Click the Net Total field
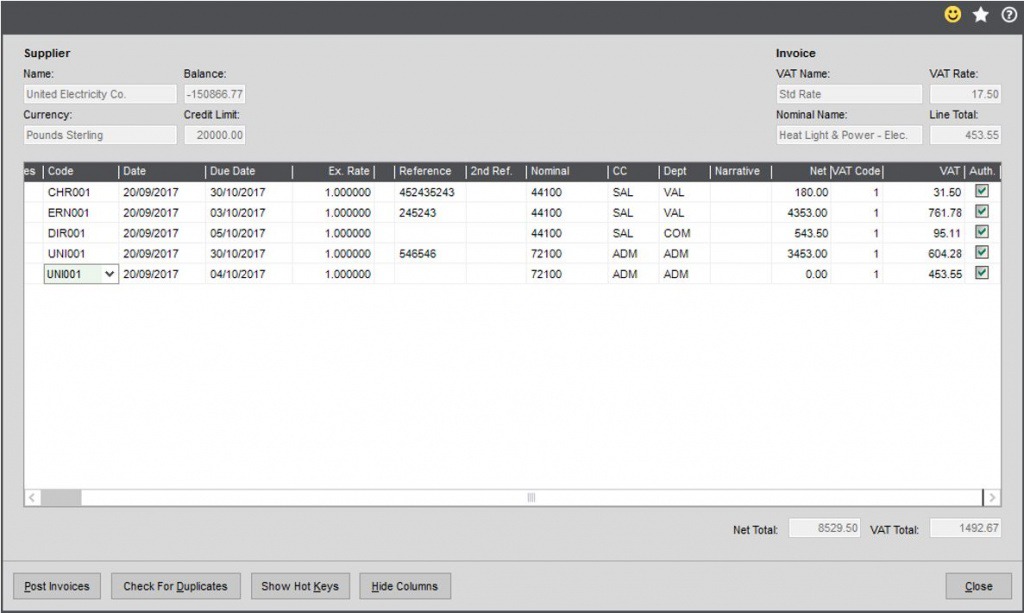Image resolution: width=1024 pixels, height=613 pixels. coord(824,528)
